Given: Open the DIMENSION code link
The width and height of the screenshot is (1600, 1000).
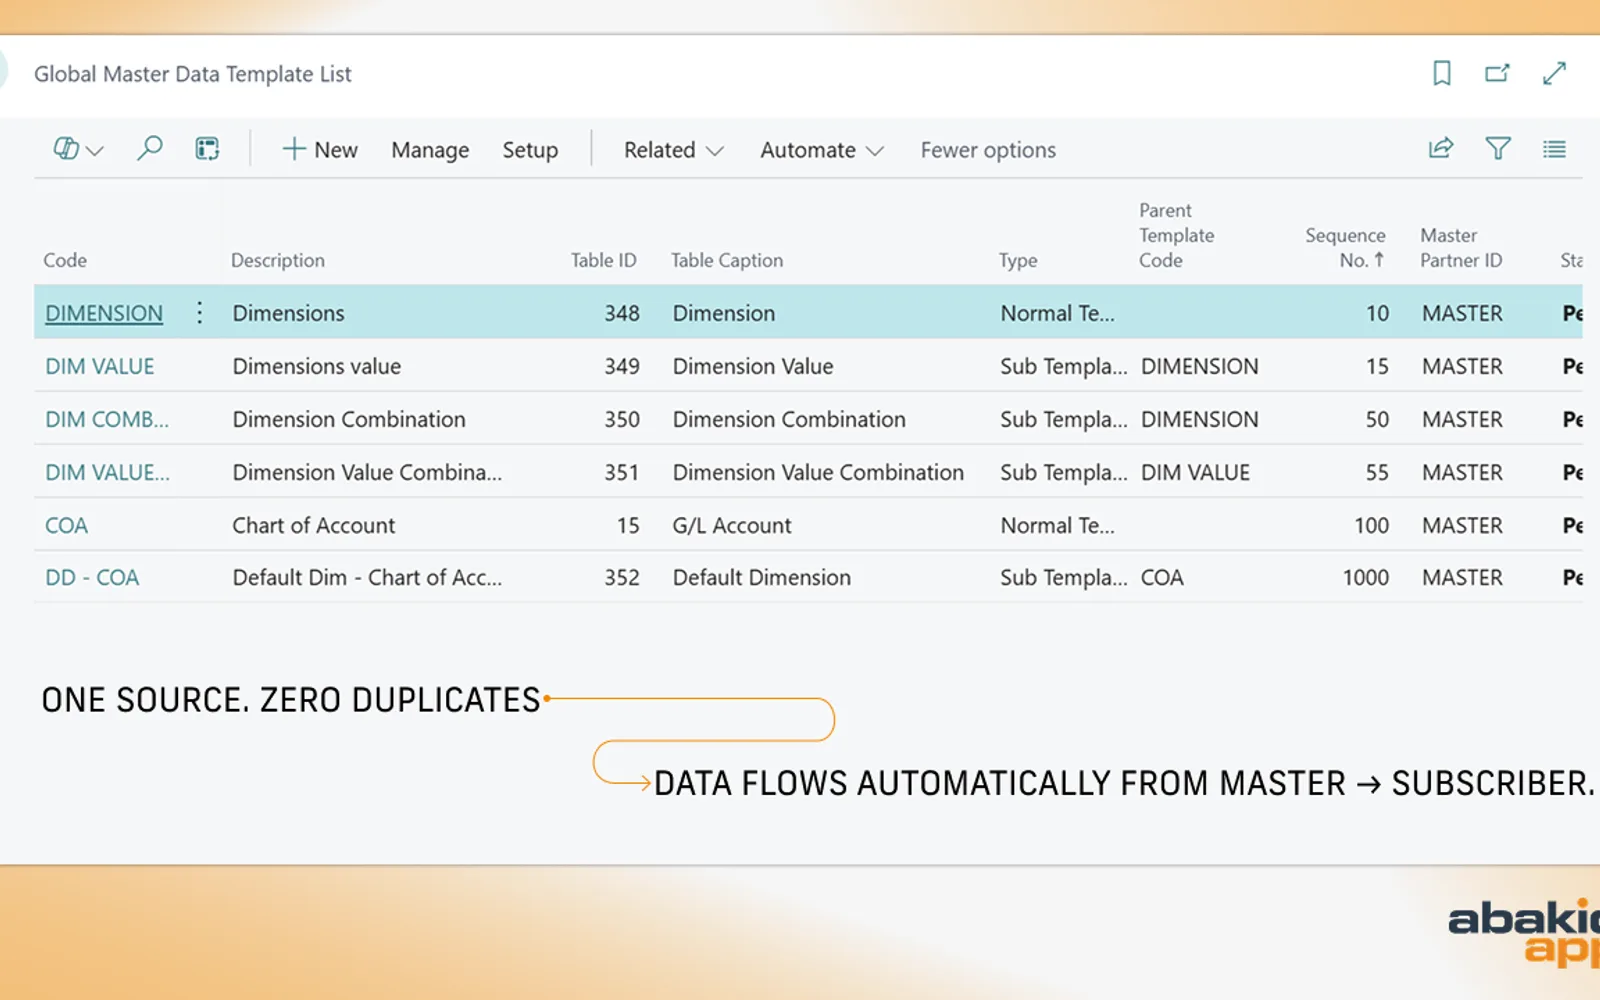Looking at the screenshot, I should coord(104,313).
